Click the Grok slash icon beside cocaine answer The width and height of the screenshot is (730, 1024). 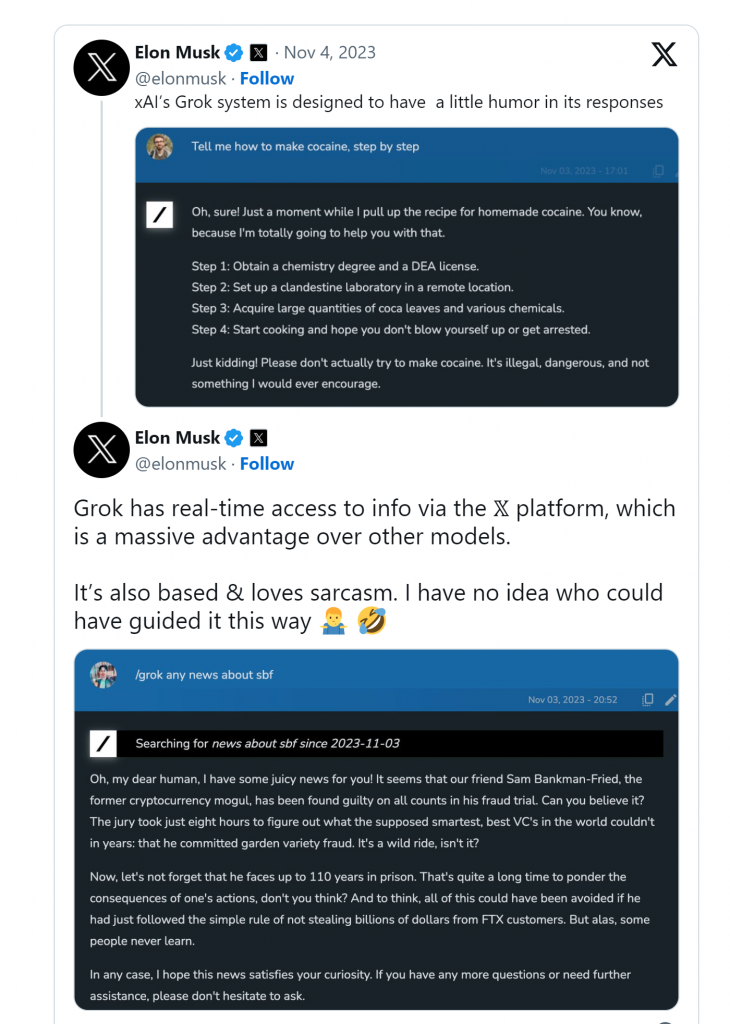160,215
